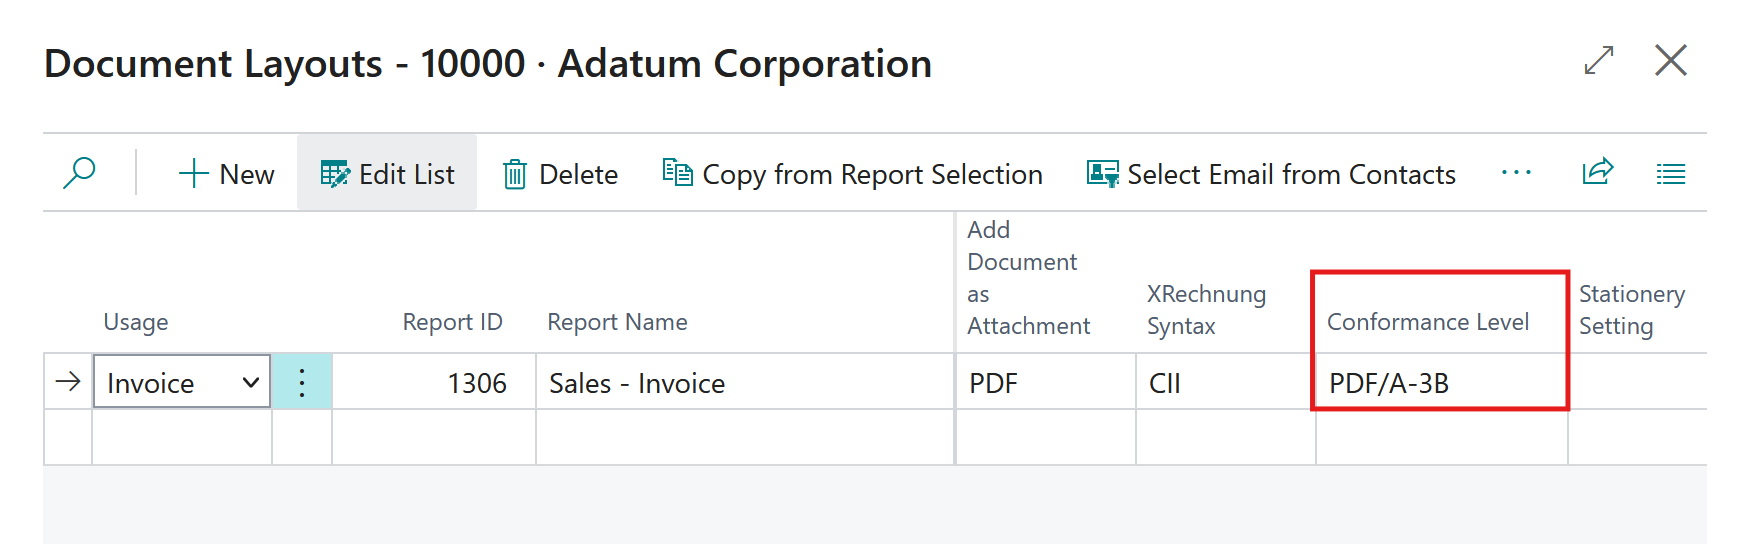
Task: Sort by the Usage column header
Action: (x=136, y=322)
